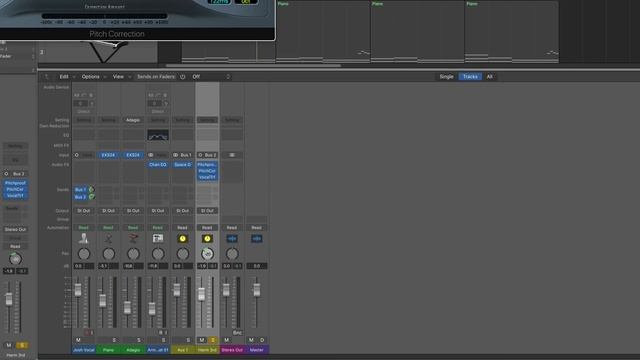Click the Josh Vocal volume fader
This screenshot has height=360, width=640.
[78, 289]
